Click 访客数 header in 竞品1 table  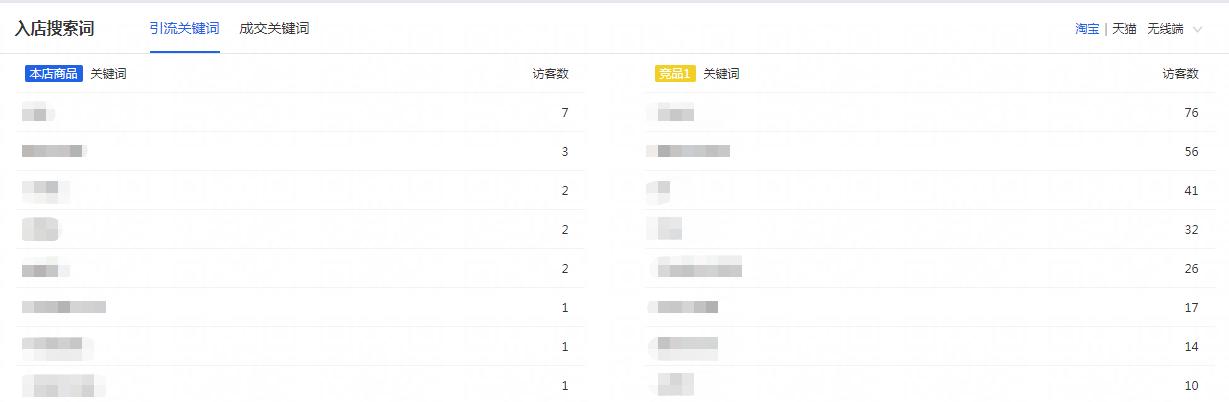tap(1180, 73)
